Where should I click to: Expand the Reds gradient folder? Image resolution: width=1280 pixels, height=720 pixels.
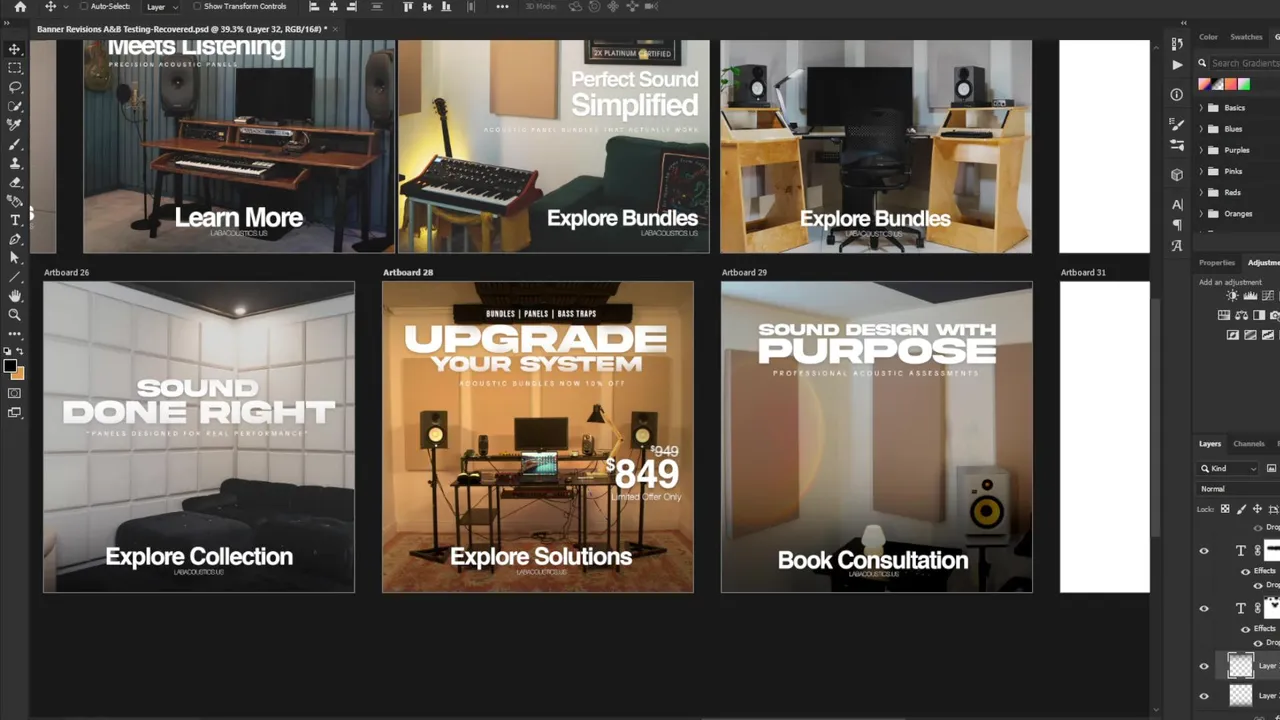pos(1201,192)
